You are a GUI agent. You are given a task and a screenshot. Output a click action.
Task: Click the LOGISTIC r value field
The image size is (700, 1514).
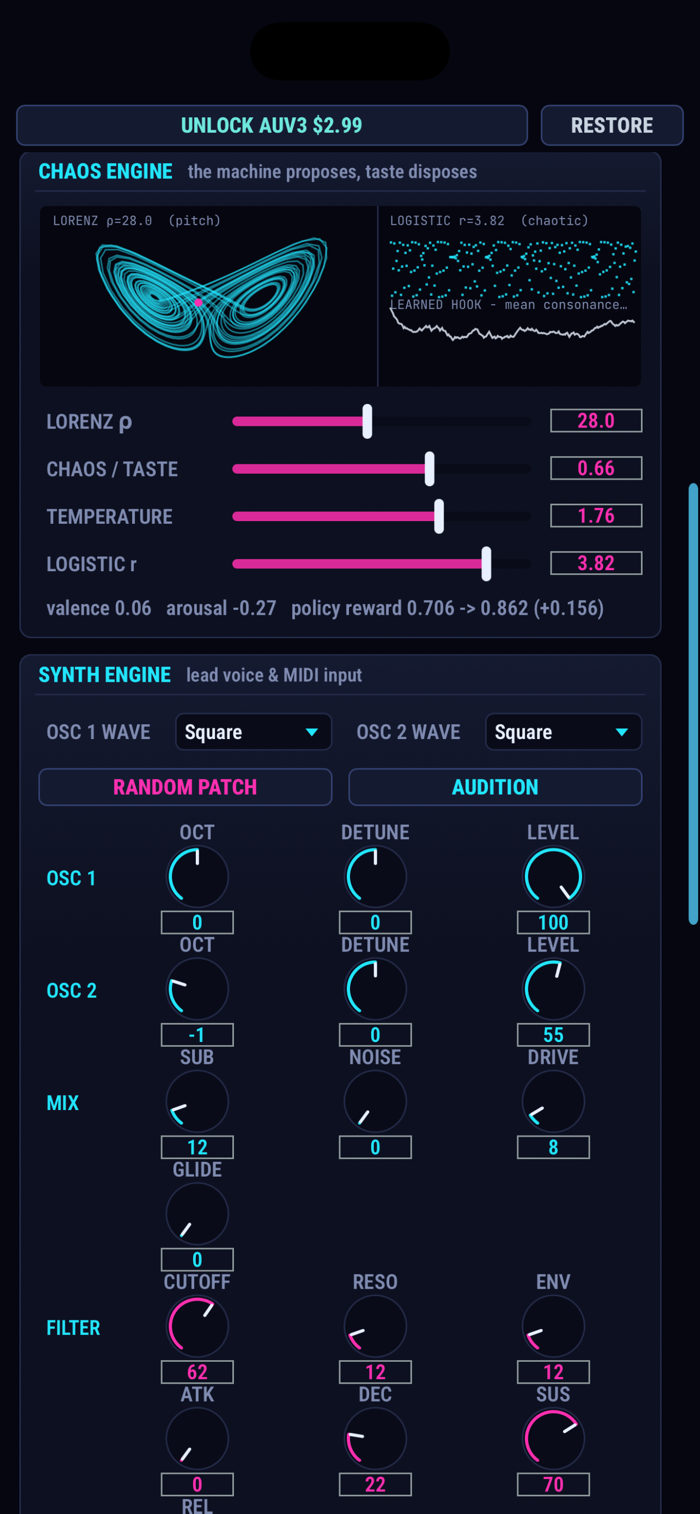point(596,563)
